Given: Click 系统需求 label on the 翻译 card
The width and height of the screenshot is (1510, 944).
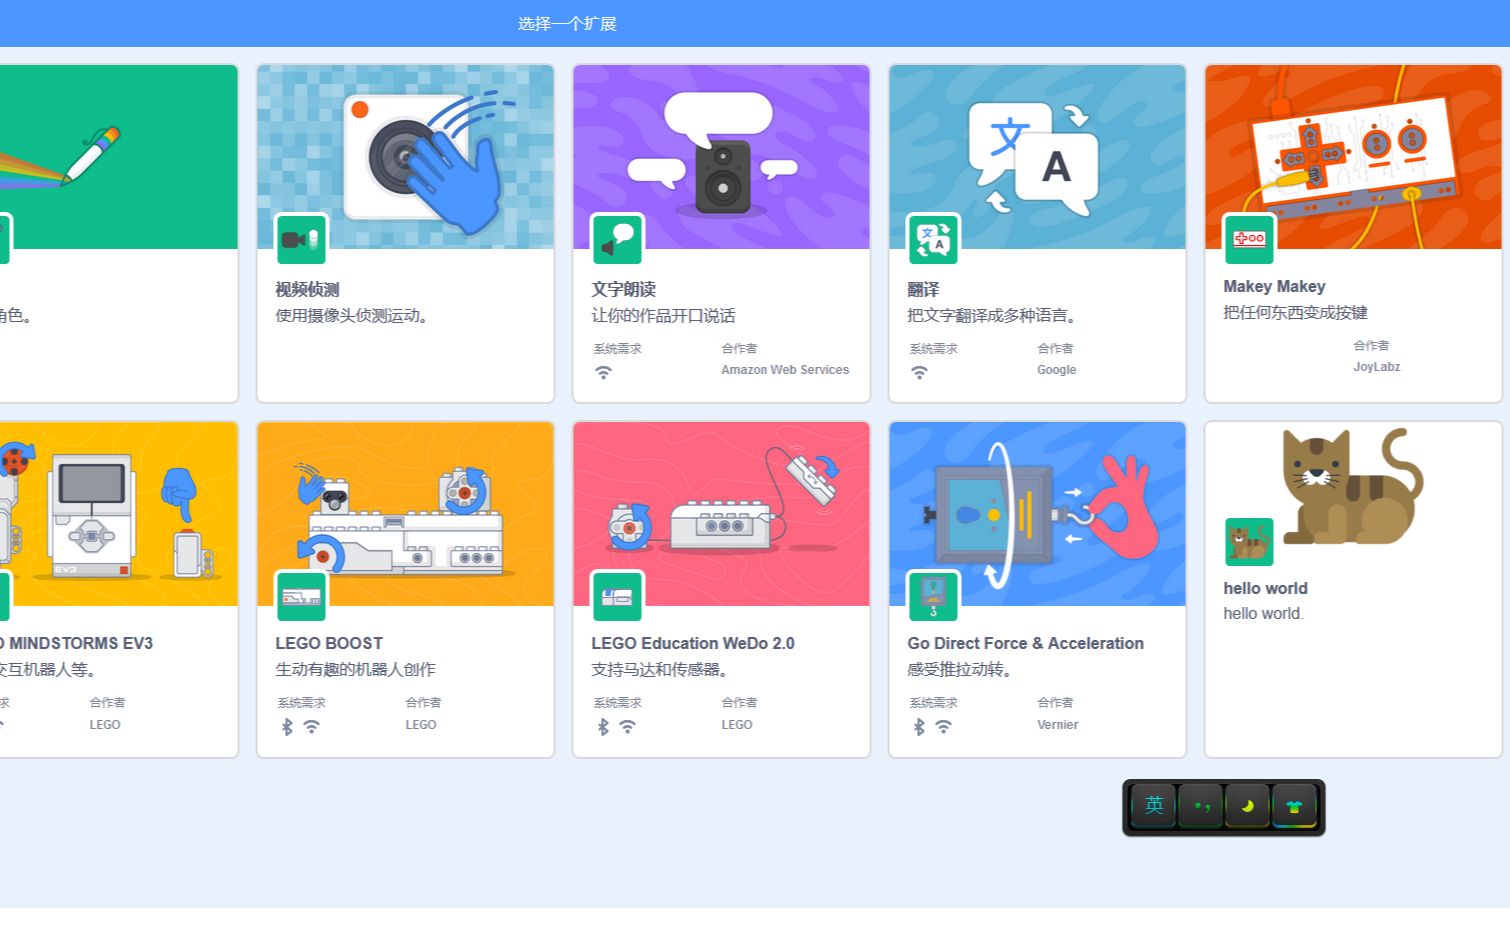Looking at the screenshot, I should click(x=933, y=348).
